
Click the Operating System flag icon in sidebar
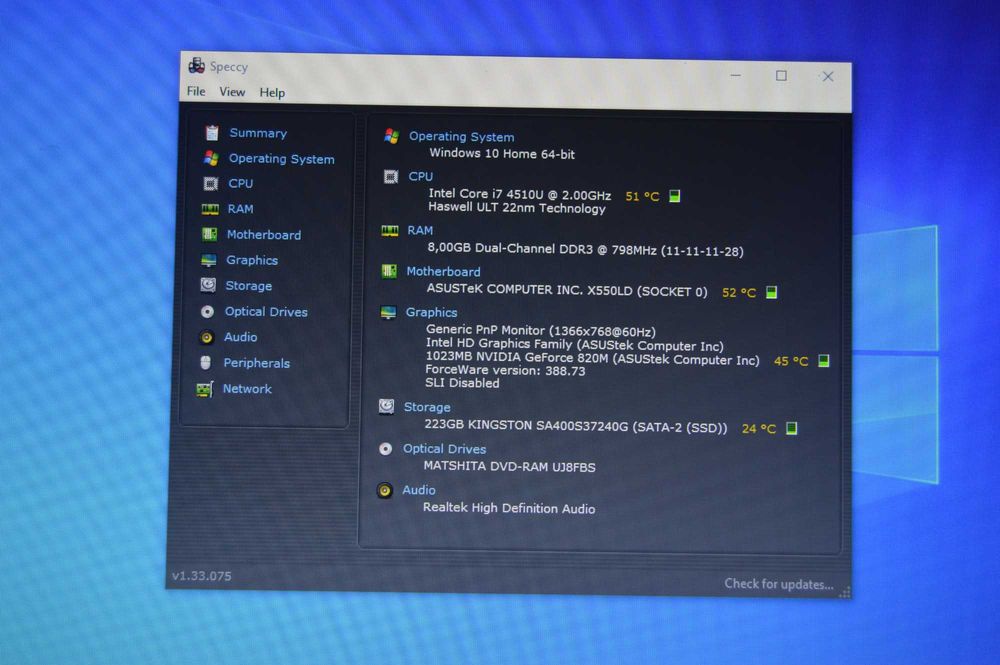click(x=211, y=157)
